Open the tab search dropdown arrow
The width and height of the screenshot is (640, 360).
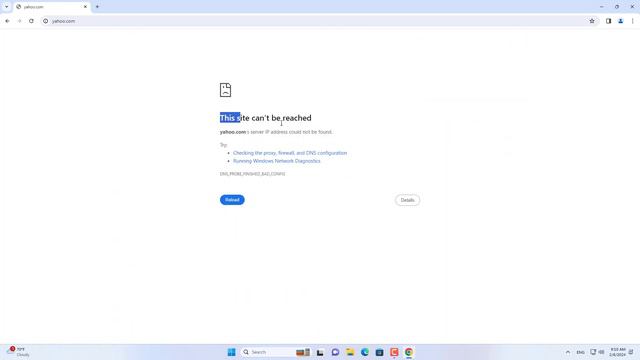pos(7,7)
